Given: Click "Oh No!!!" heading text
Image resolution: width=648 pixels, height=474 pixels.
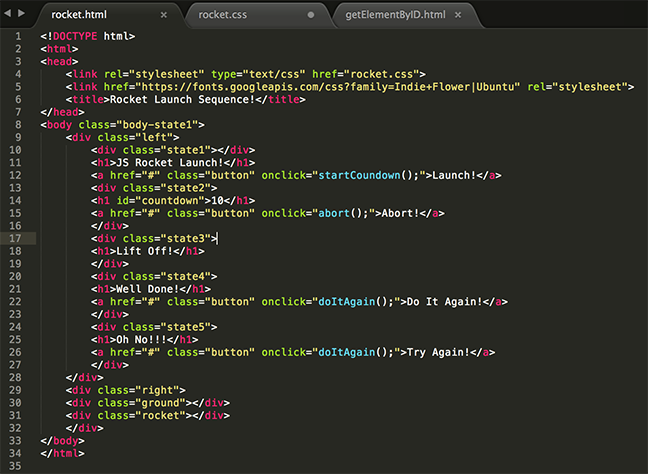Looking at the screenshot, I should tap(141, 340).
